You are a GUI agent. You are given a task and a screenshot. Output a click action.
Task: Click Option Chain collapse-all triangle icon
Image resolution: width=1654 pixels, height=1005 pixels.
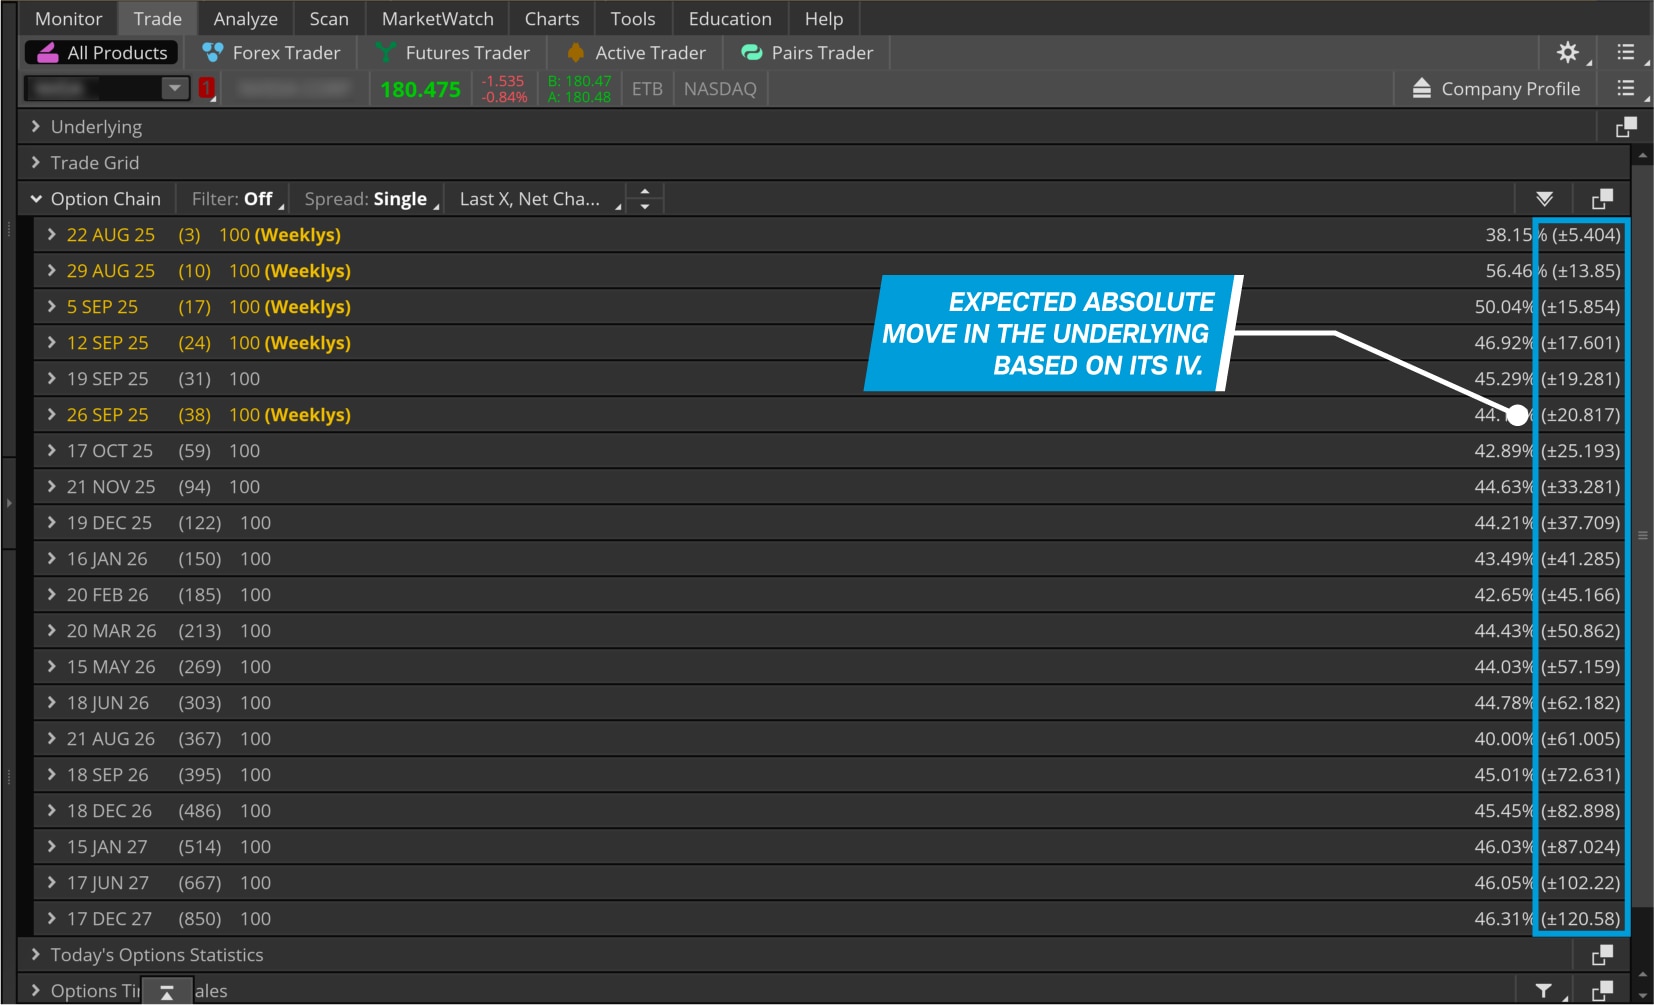(1544, 199)
